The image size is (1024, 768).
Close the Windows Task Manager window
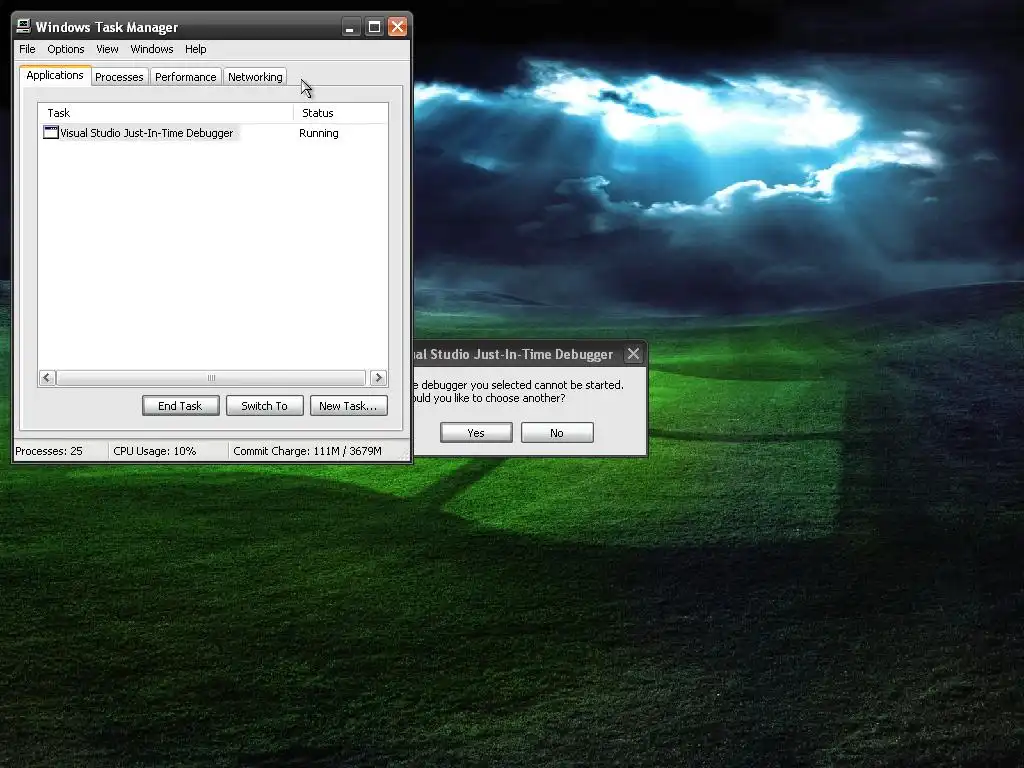(397, 27)
